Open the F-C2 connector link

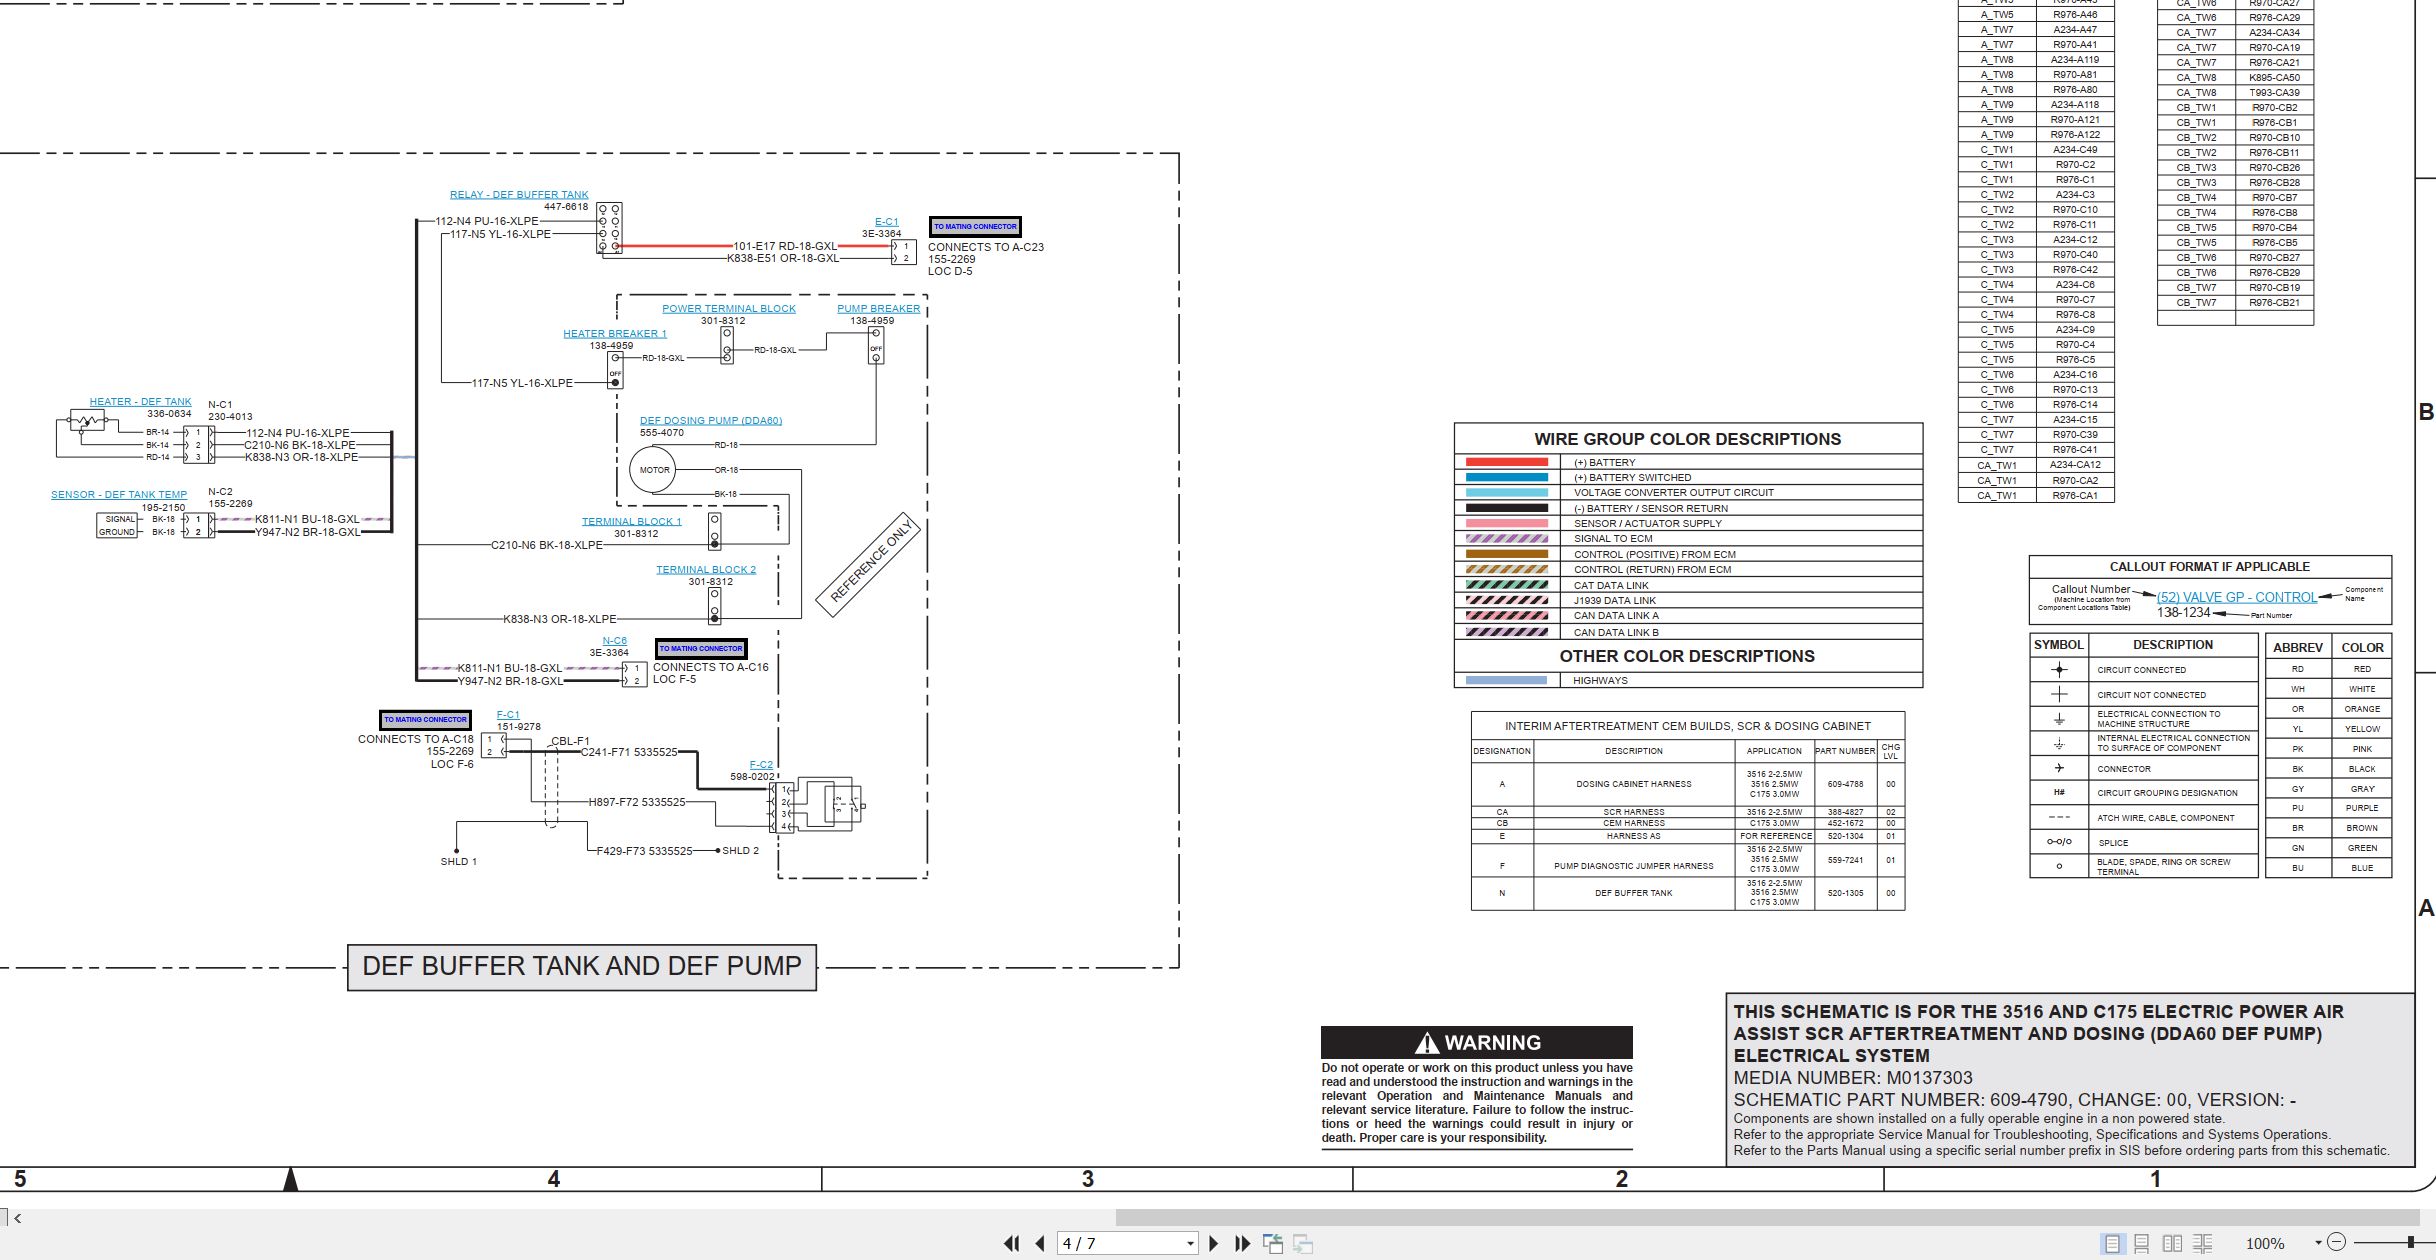(x=761, y=765)
